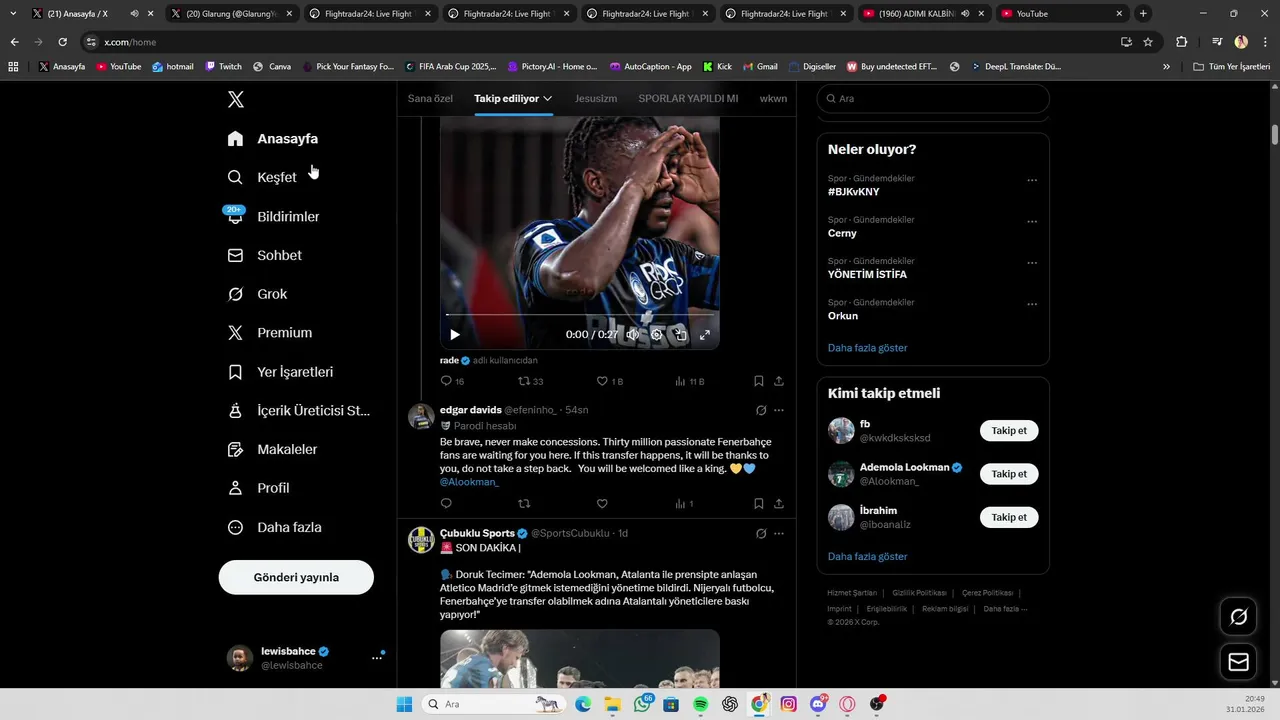Open Spotify from the taskbar
Viewport: 1280px width, 720px height.
tap(701, 704)
